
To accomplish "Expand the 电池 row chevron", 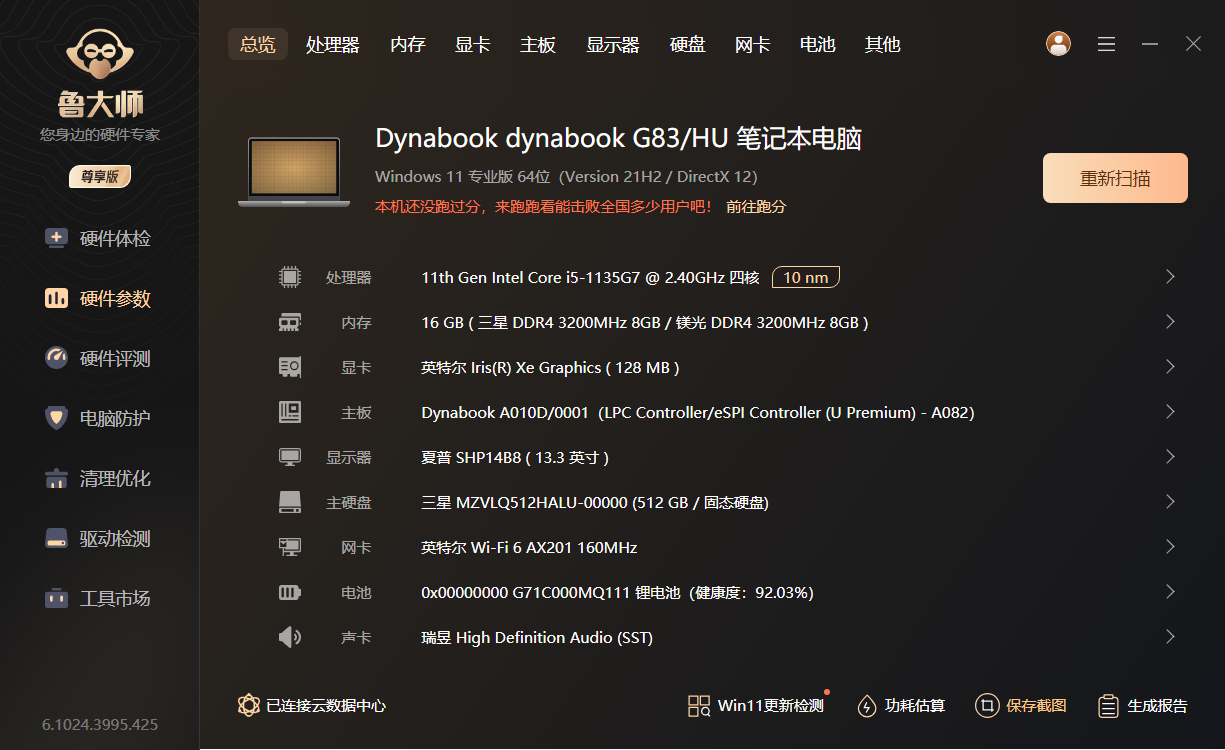I will 1170,591.
